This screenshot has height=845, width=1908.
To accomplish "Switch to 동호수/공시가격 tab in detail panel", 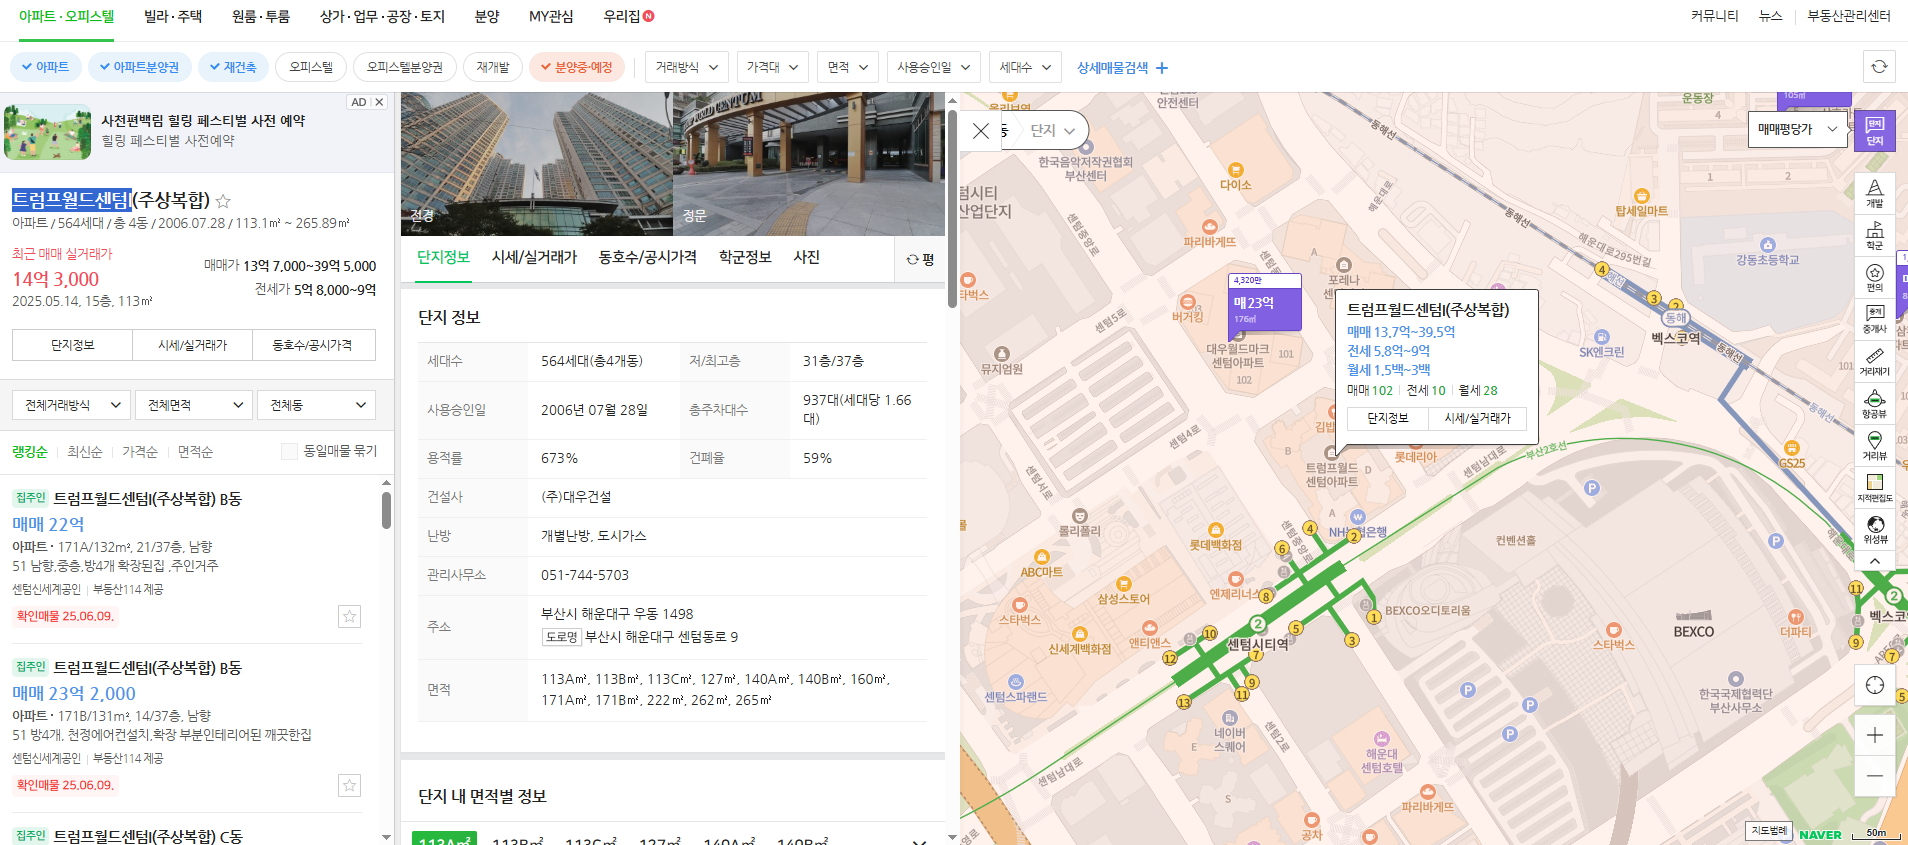I will click(648, 257).
